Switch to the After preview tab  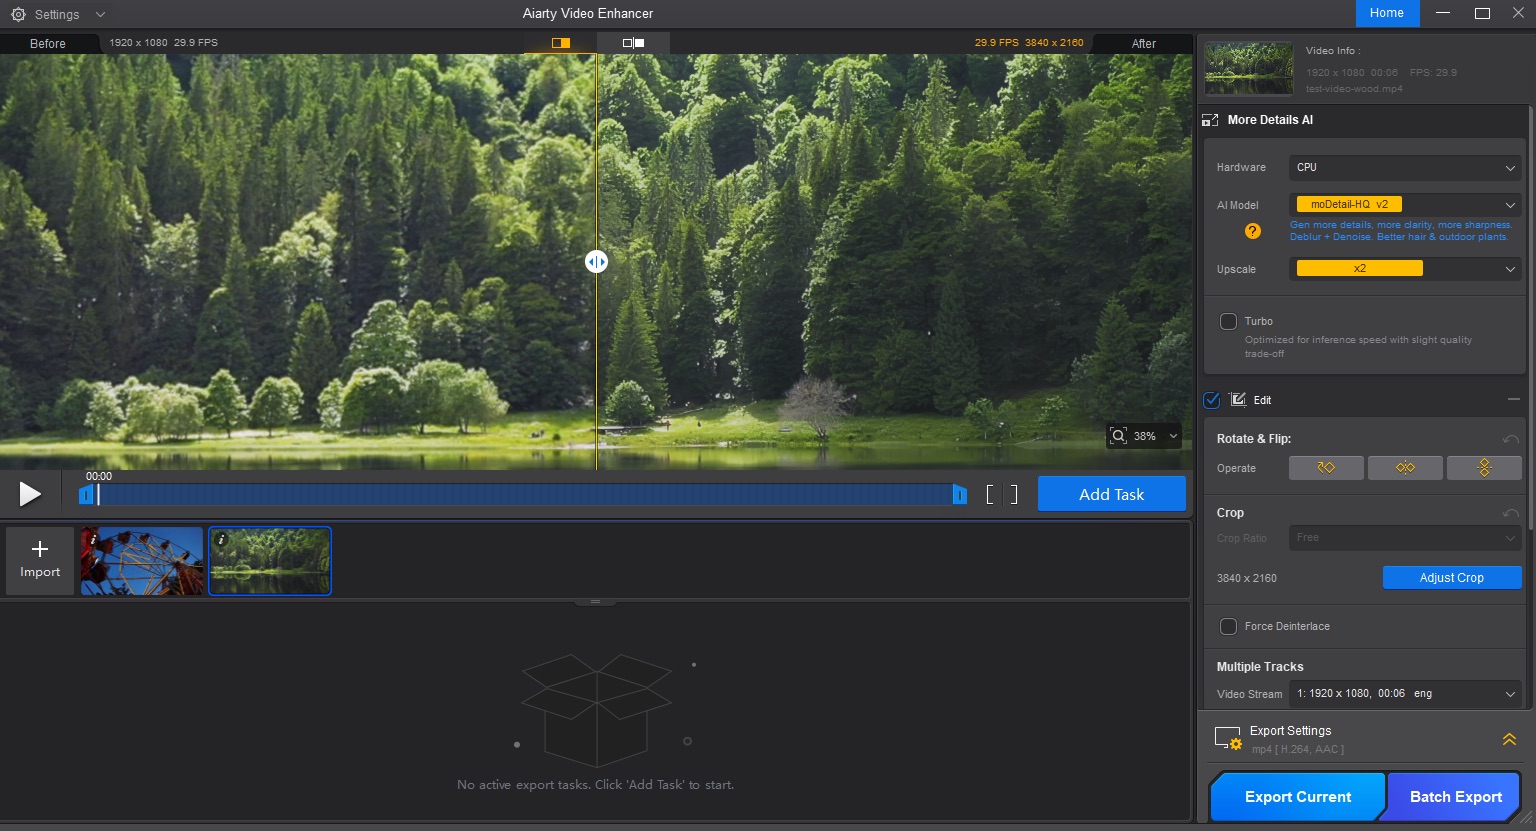(1143, 43)
